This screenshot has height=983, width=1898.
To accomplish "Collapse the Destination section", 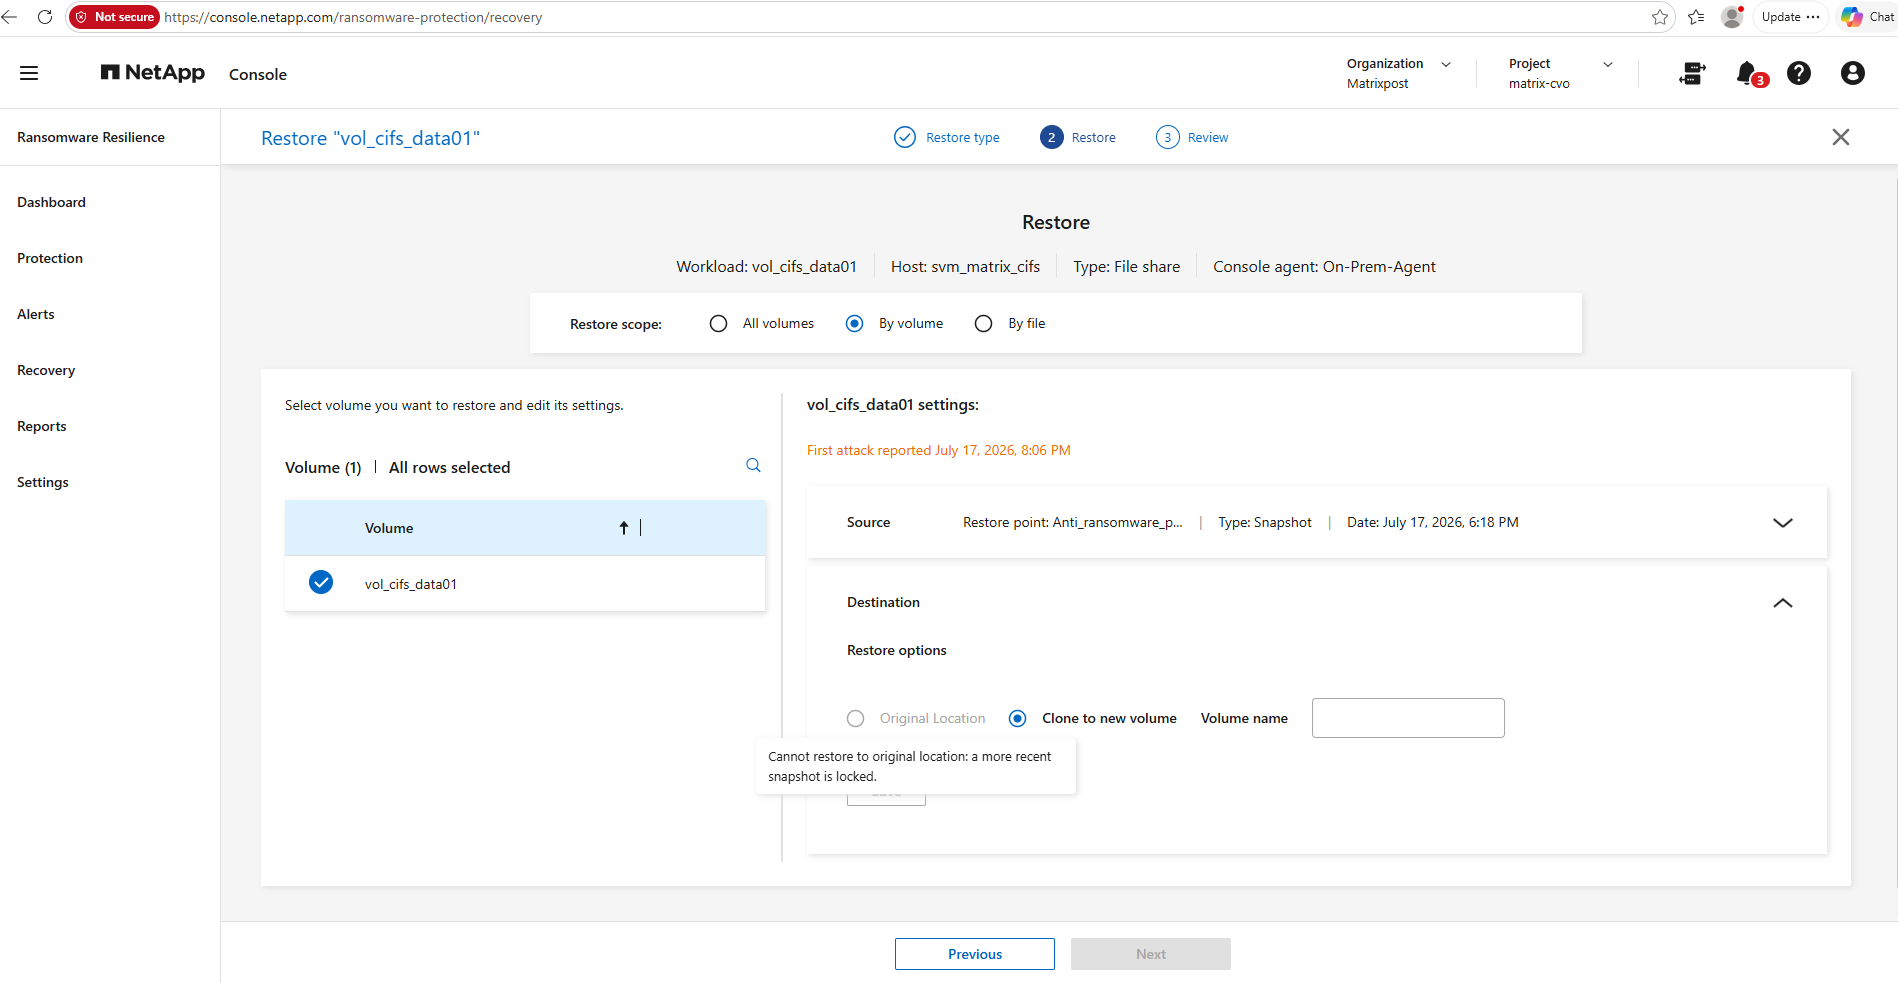I will coord(1783,603).
